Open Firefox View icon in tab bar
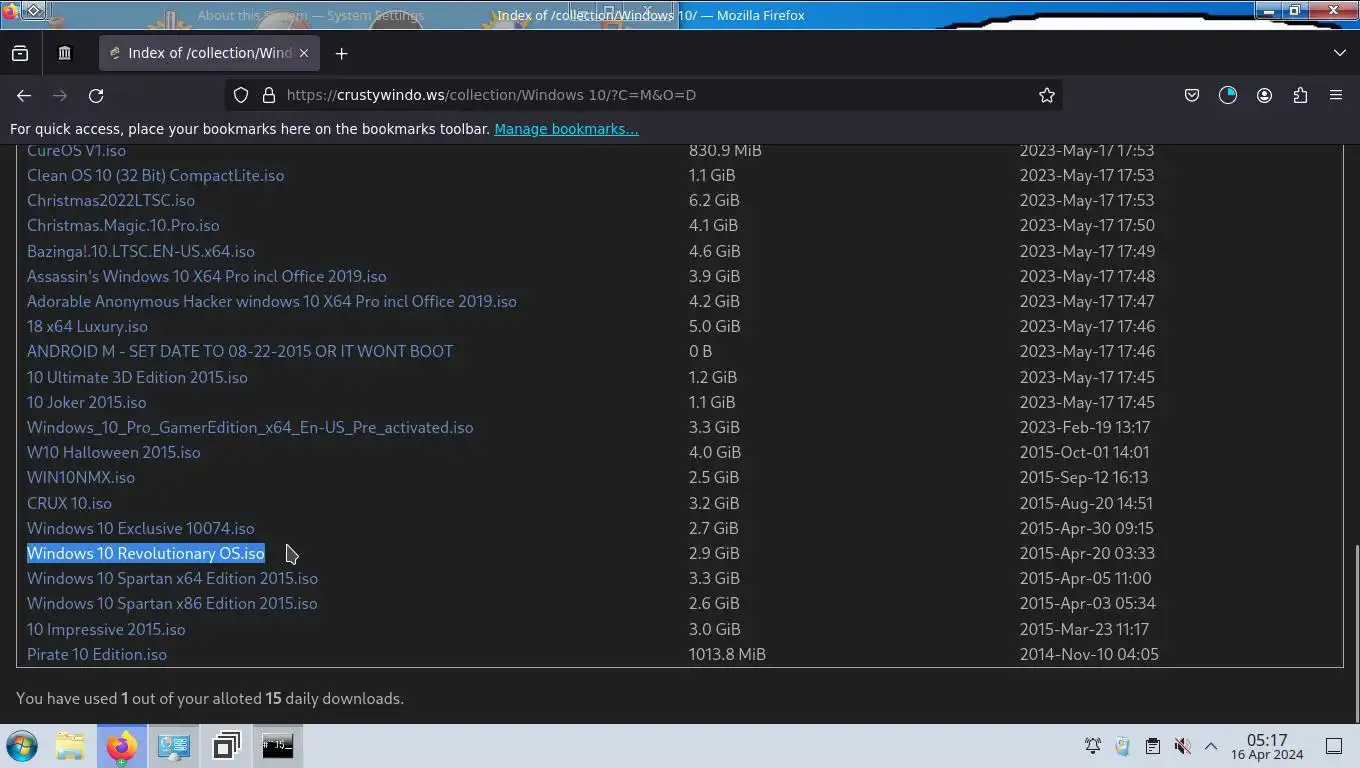 coord(20,53)
